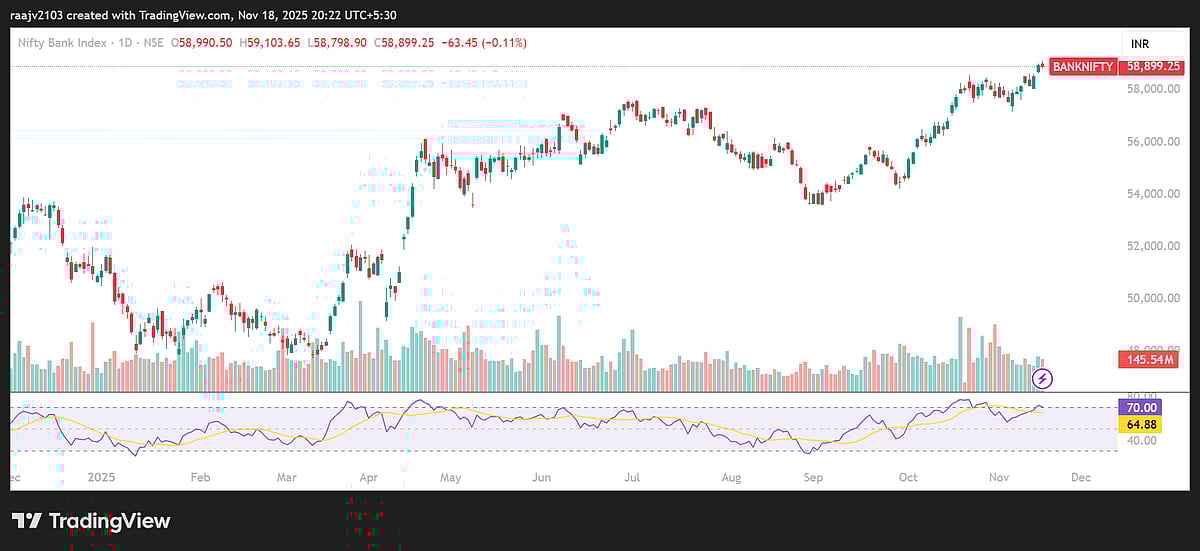This screenshot has height=551, width=1200.
Task: Click the purple 70.00 RSI label
Action: 1141,408
